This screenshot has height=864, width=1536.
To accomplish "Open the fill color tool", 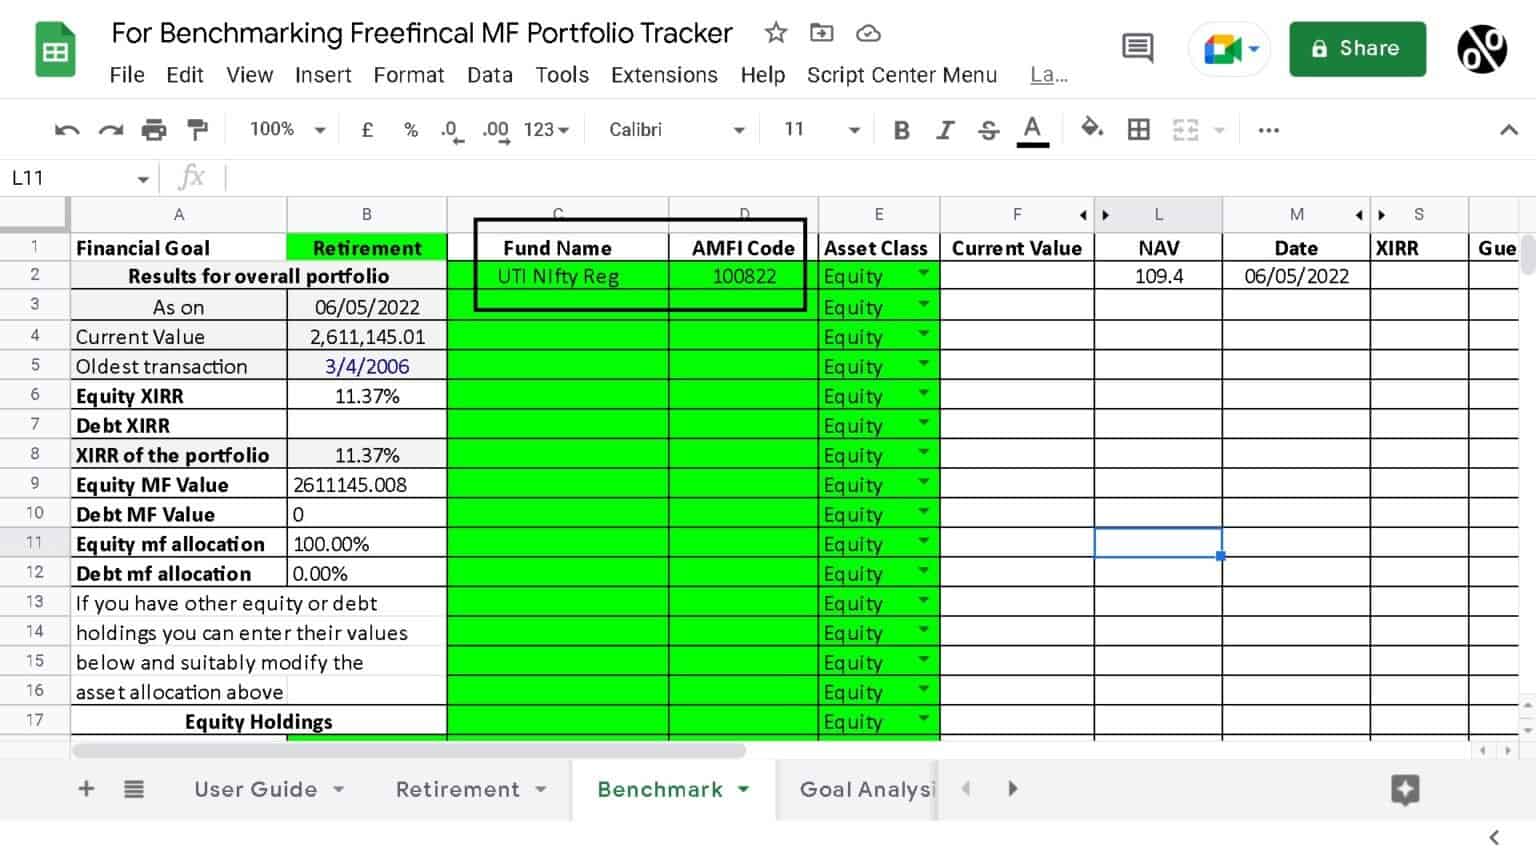I will click(1091, 129).
